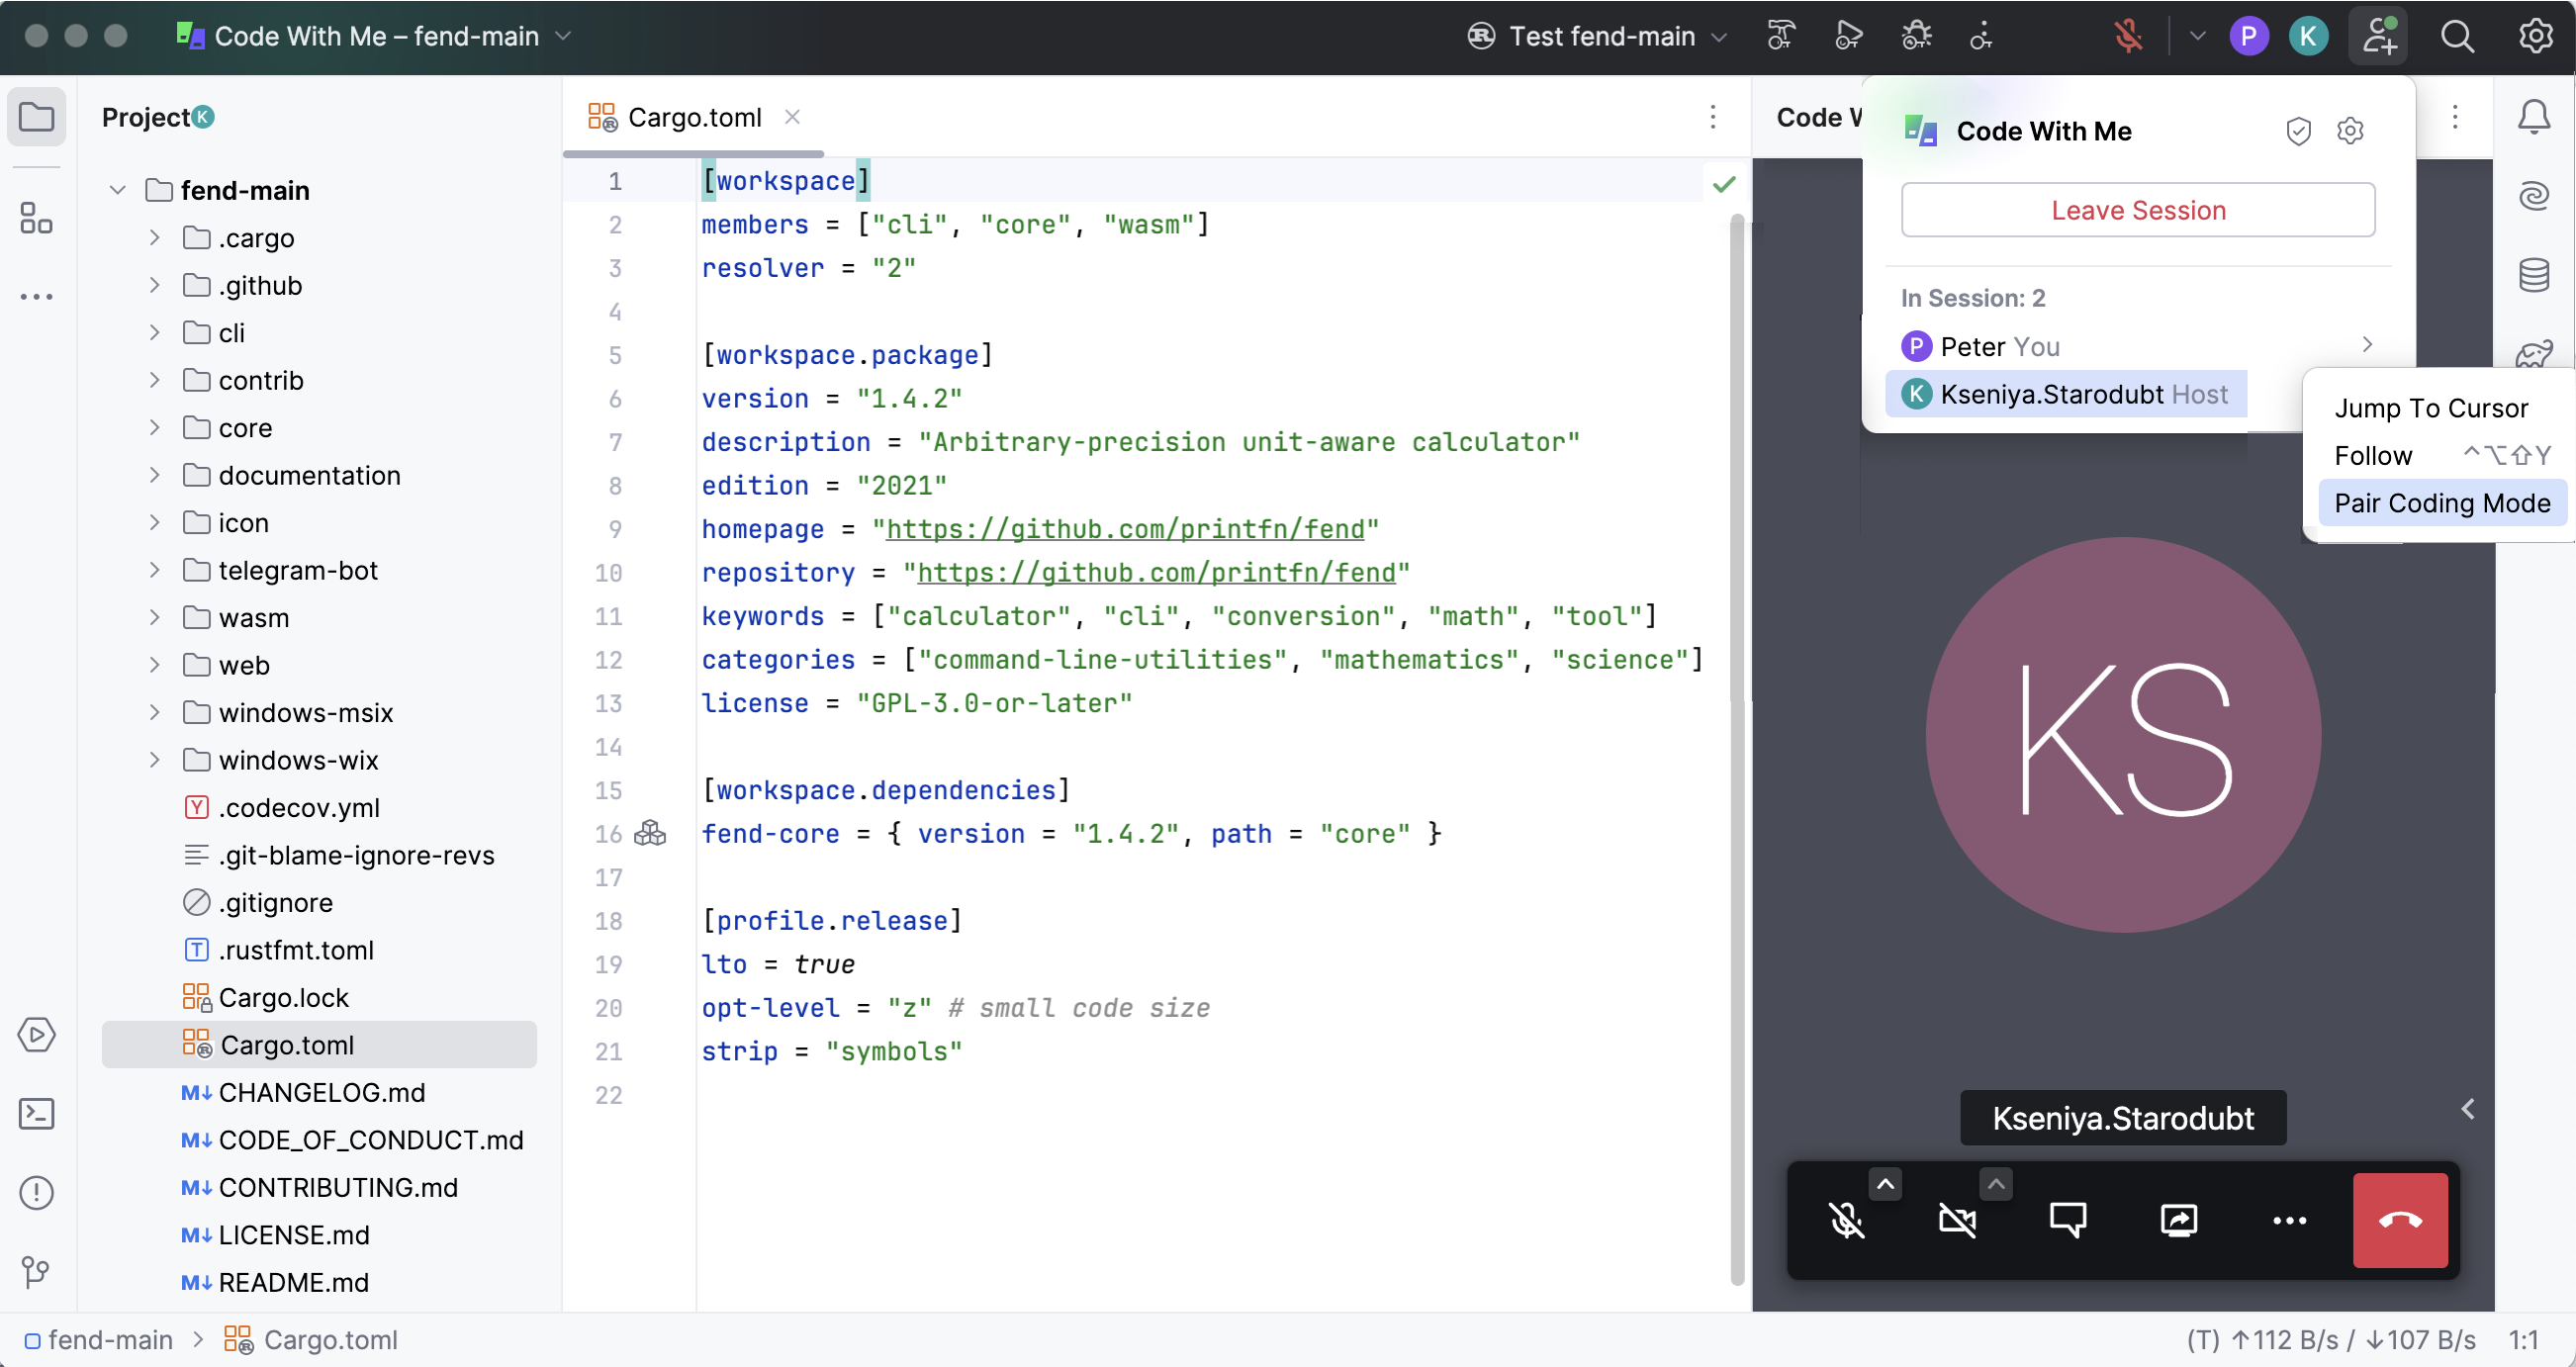Screen dimensions: 2576x1367
Task: Open the Problems tool window
Action: [x=37, y=1192]
